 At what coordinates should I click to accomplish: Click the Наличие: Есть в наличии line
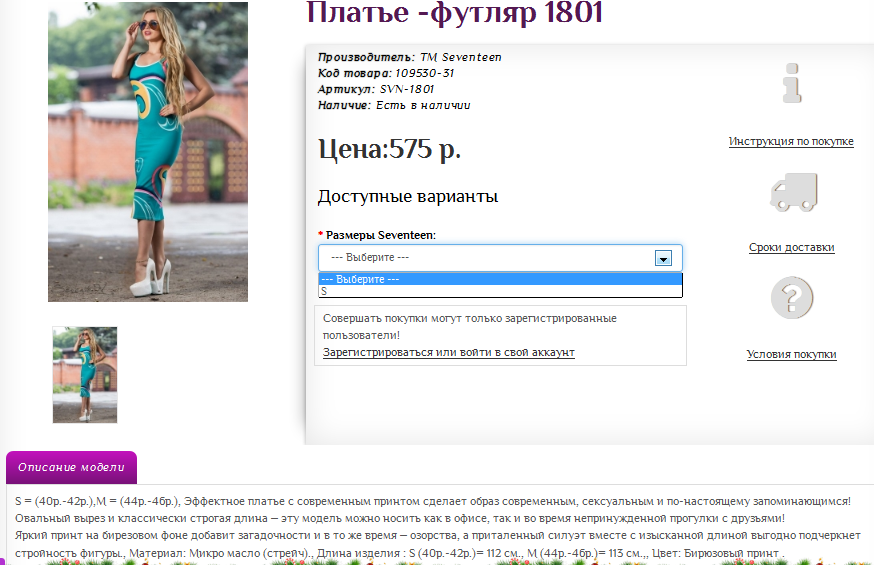click(394, 105)
